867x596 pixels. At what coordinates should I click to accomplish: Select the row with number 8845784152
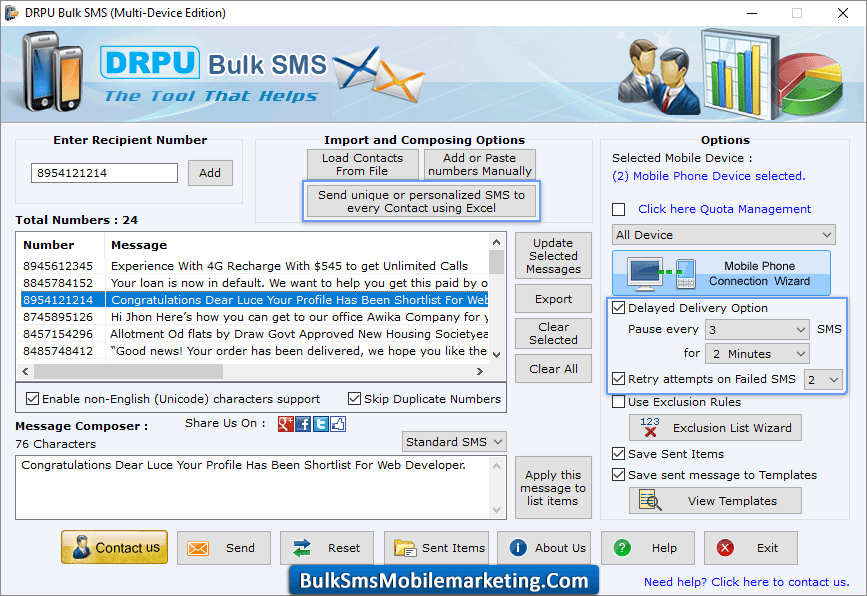[x=255, y=283]
